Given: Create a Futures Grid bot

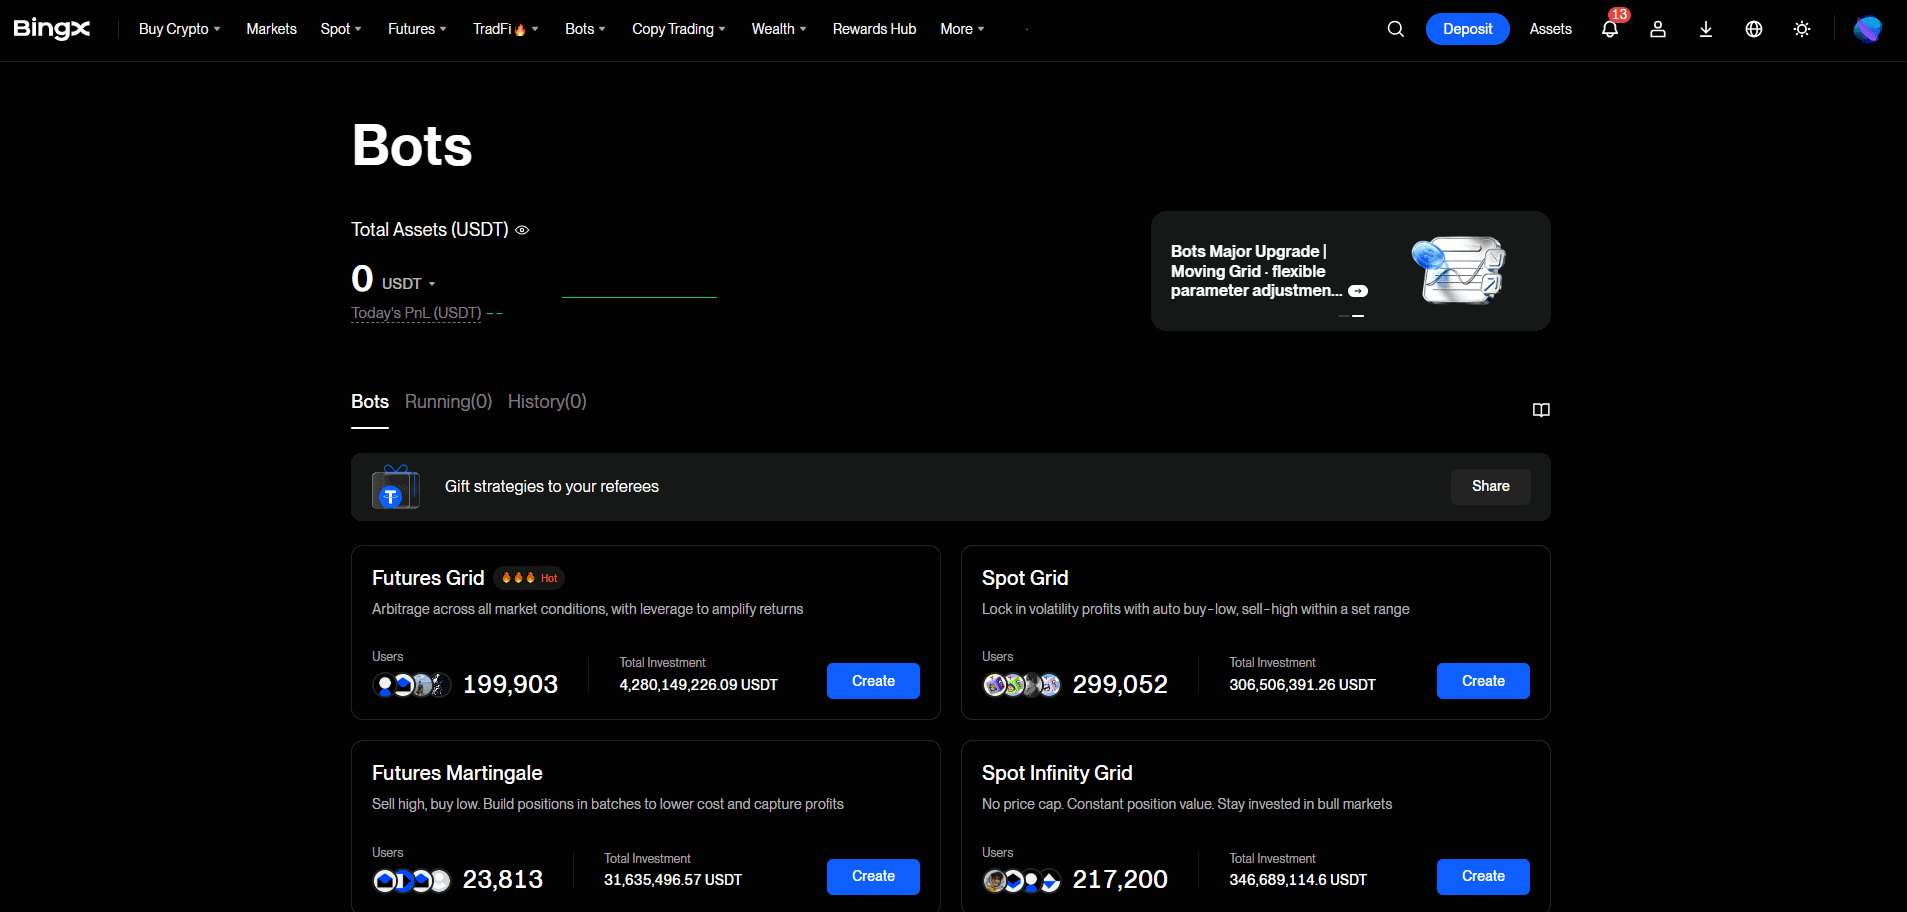Looking at the screenshot, I should [x=873, y=681].
